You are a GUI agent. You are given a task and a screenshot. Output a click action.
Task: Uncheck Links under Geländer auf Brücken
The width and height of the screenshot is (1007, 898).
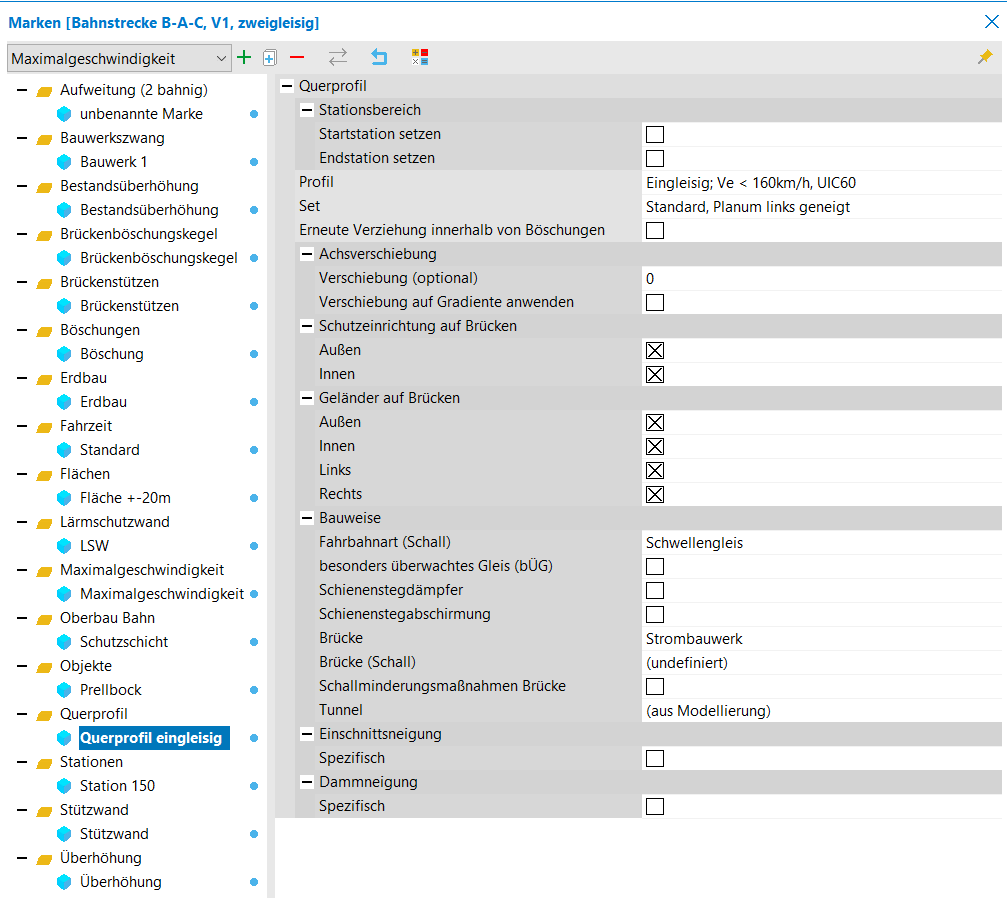pos(655,471)
